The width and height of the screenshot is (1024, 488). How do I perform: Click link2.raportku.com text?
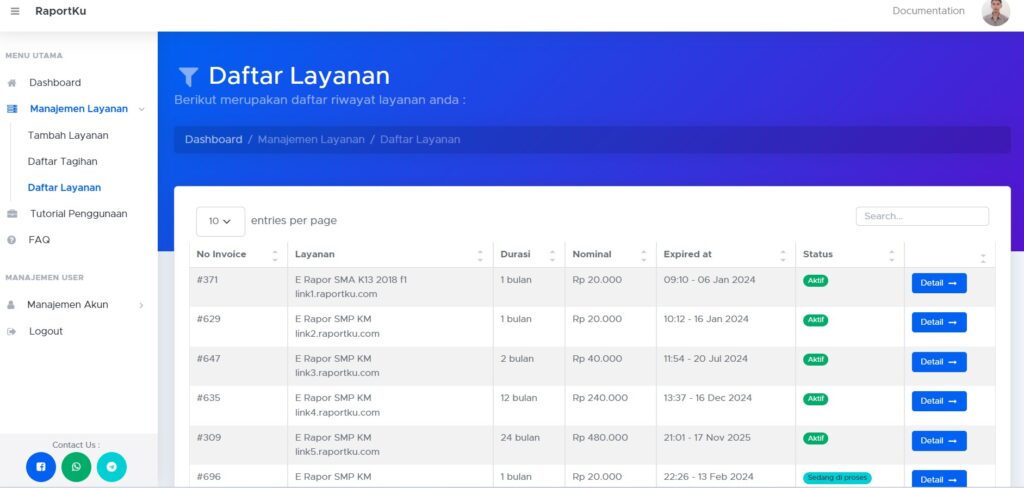[x=337, y=334]
